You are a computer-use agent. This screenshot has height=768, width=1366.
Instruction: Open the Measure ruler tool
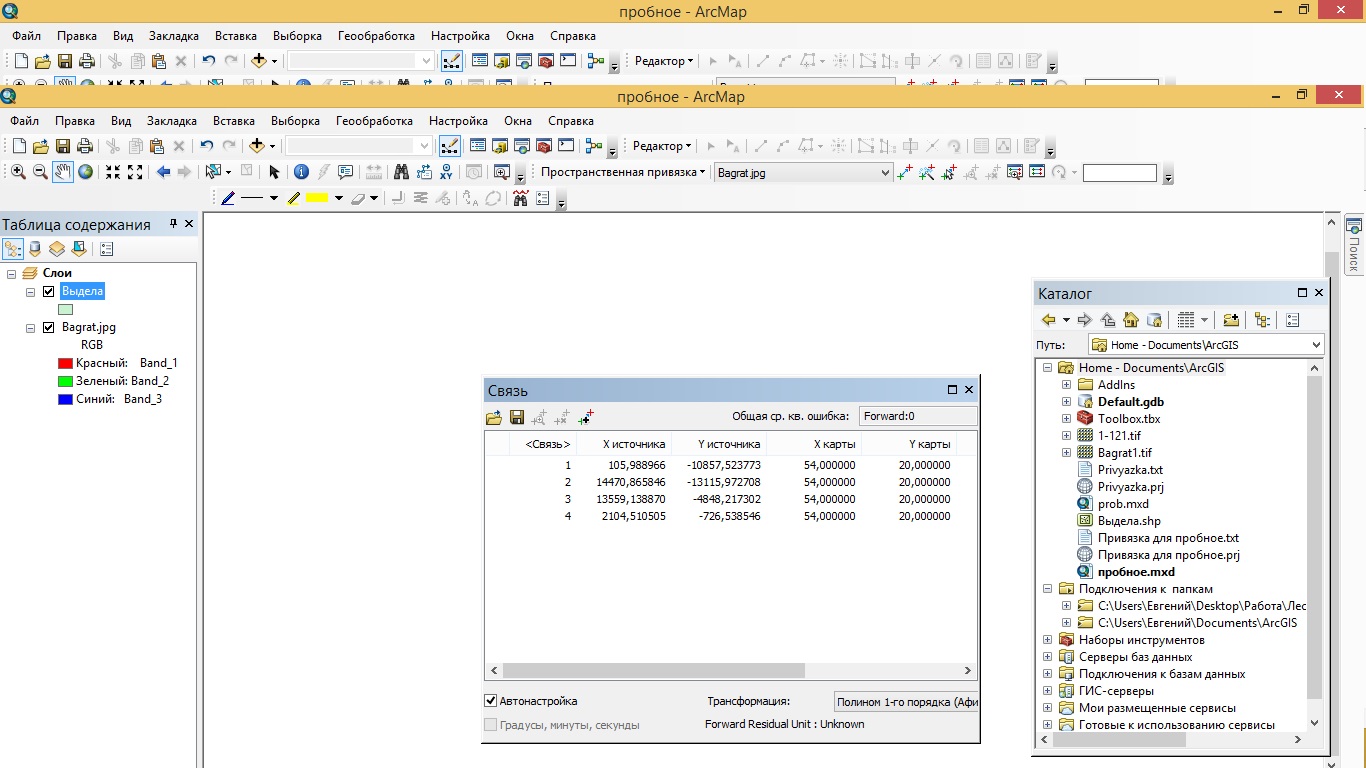coord(374,172)
